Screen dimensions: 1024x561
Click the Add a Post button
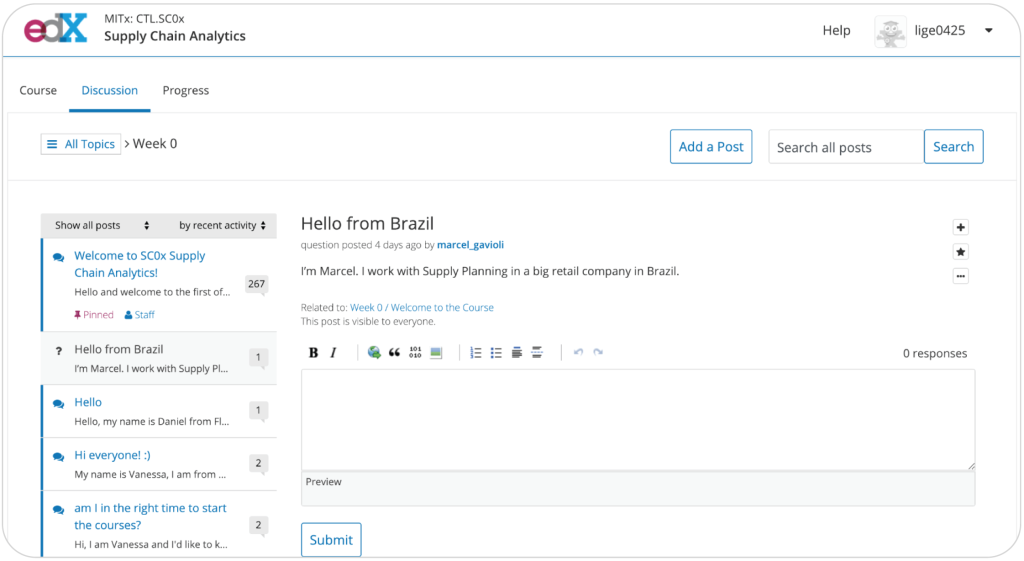pyautogui.click(x=711, y=147)
